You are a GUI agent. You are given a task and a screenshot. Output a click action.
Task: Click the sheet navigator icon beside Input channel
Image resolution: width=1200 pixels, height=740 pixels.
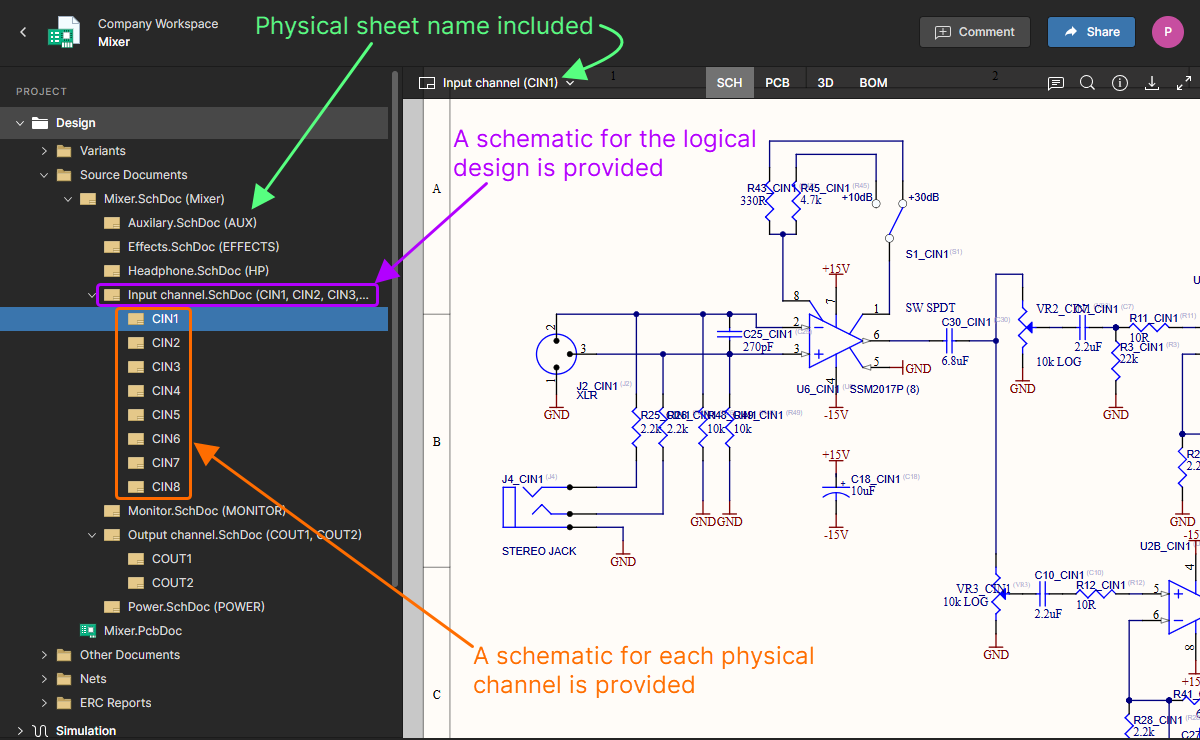point(426,84)
